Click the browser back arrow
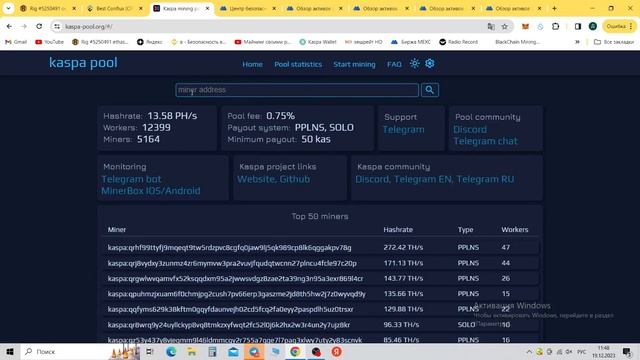The image size is (640, 360). [x=9, y=27]
